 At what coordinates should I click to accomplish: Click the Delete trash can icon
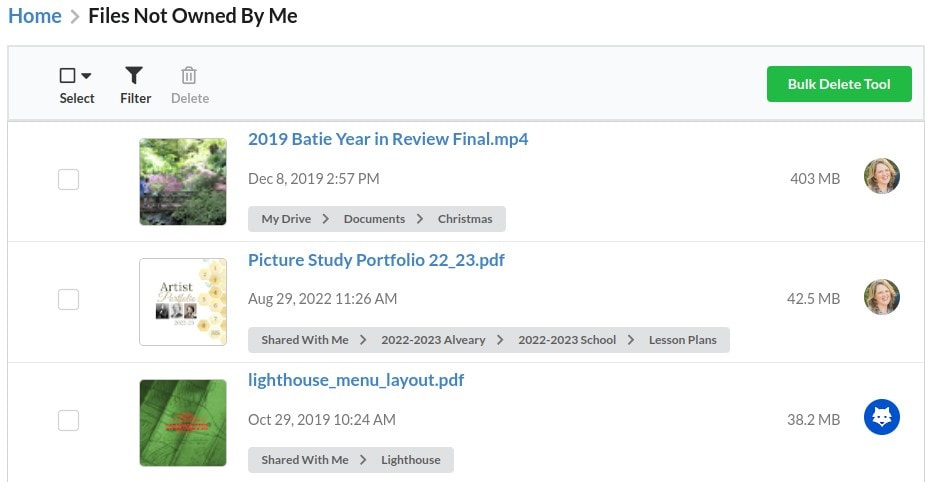tap(189, 75)
